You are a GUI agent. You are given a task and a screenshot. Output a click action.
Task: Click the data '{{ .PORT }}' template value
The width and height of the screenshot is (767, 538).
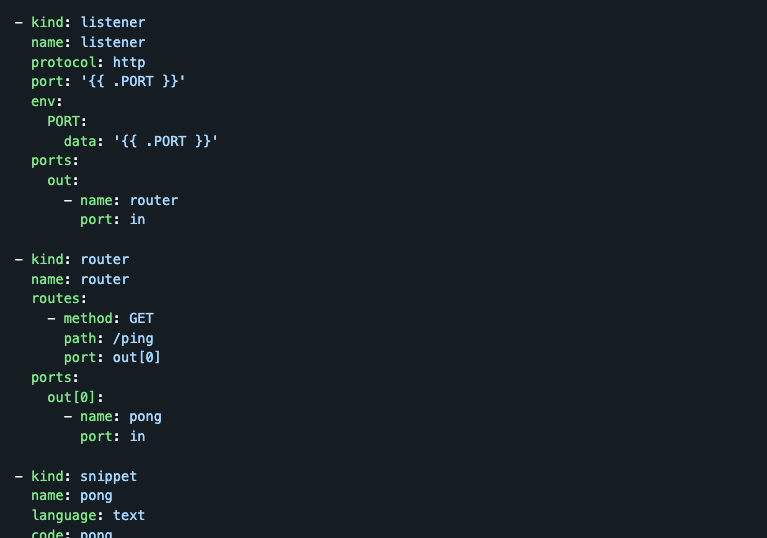pos(165,141)
